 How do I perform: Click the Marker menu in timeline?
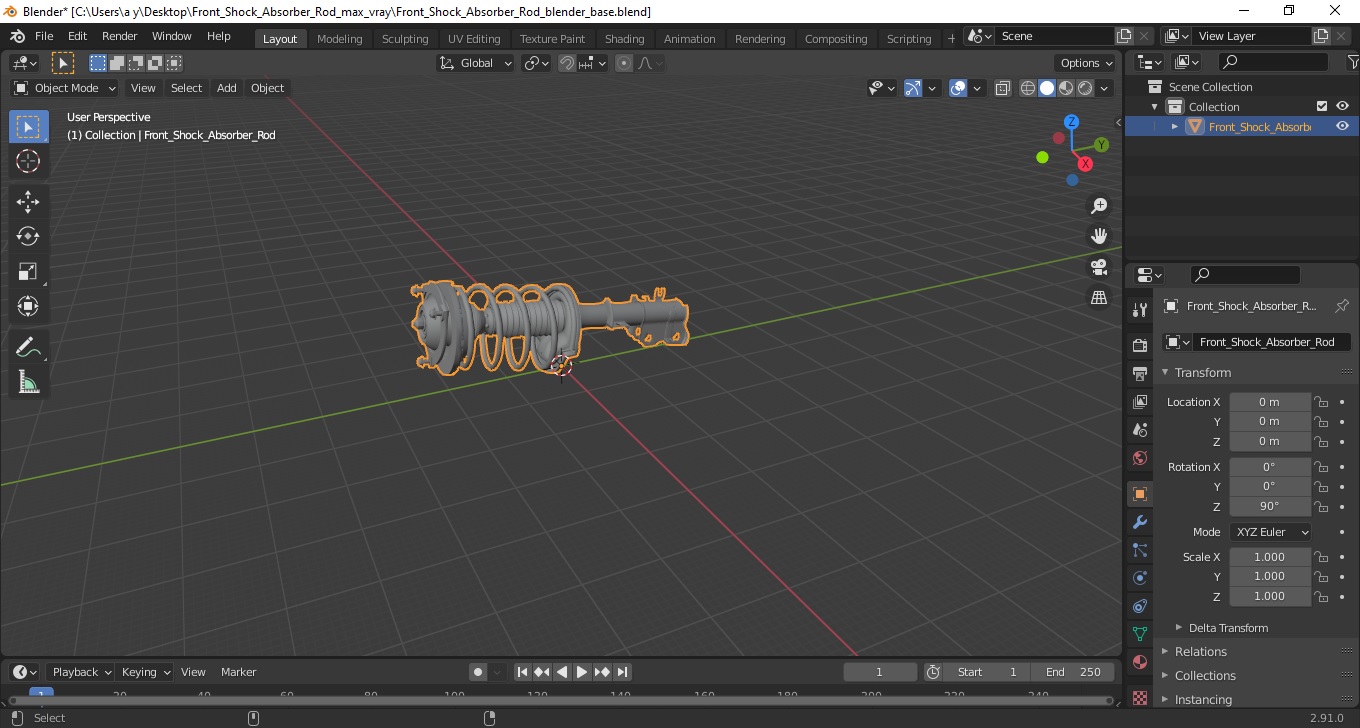tap(239, 672)
